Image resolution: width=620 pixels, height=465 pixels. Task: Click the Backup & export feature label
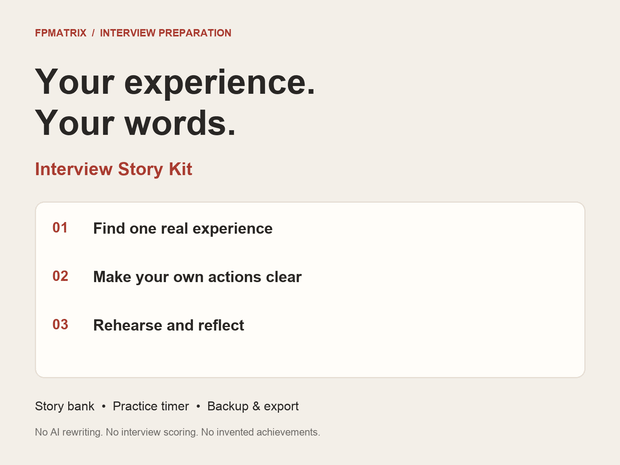click(253, 406)
